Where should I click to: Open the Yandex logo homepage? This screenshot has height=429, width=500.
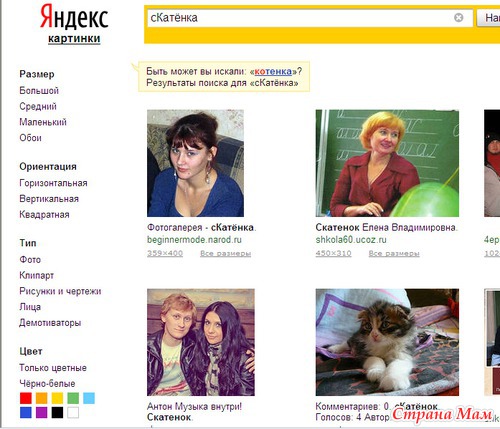[74, 17]
